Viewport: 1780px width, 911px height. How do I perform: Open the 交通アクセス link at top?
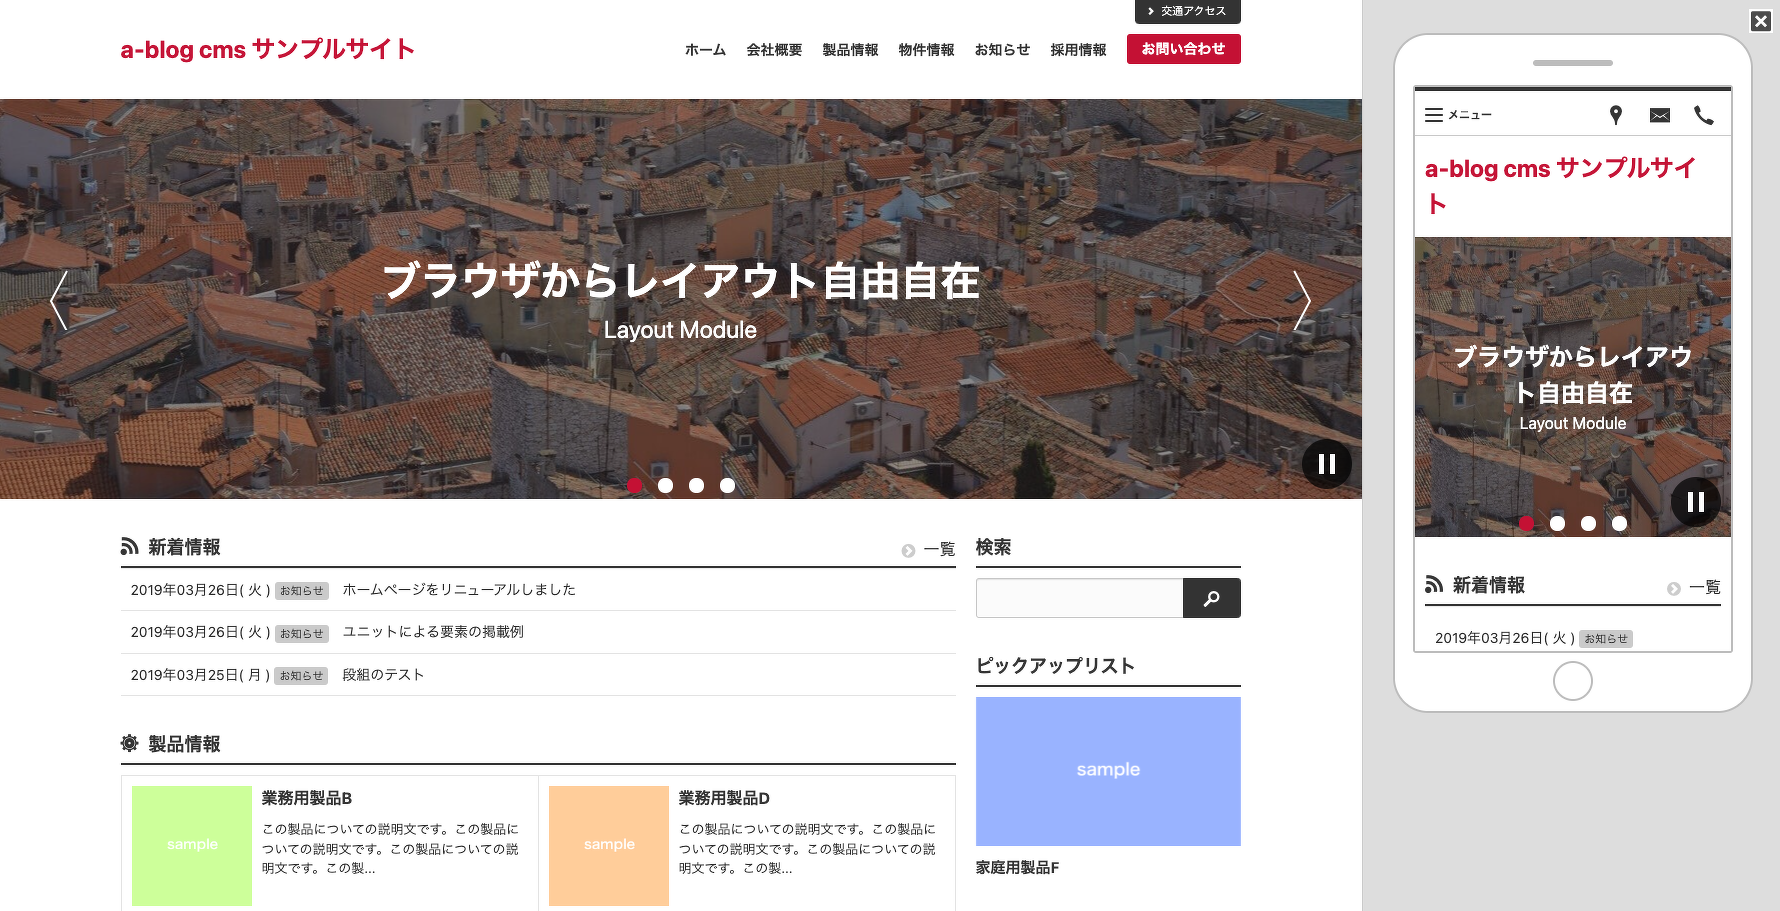click(x=1187, y=11)
